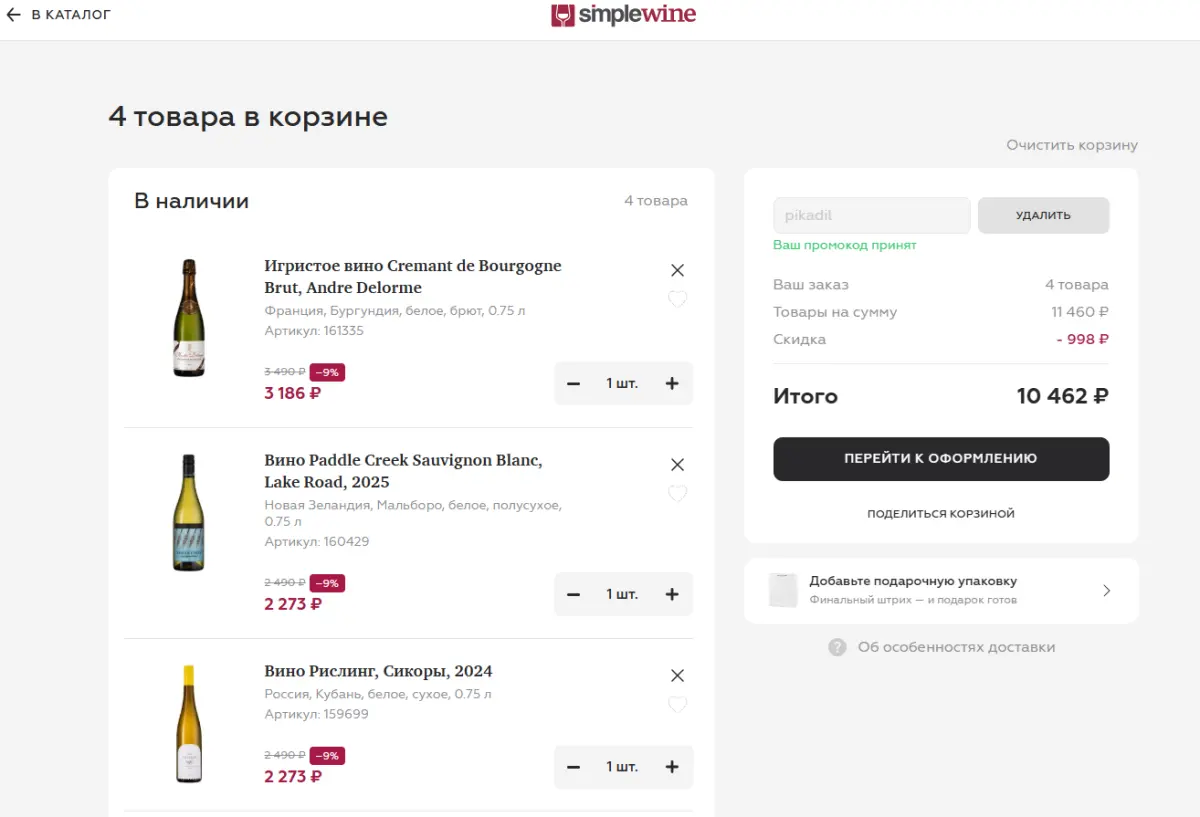
Task: Open the delivery info question mark icon
Action: pyautogui.click(x=837, y=647)
